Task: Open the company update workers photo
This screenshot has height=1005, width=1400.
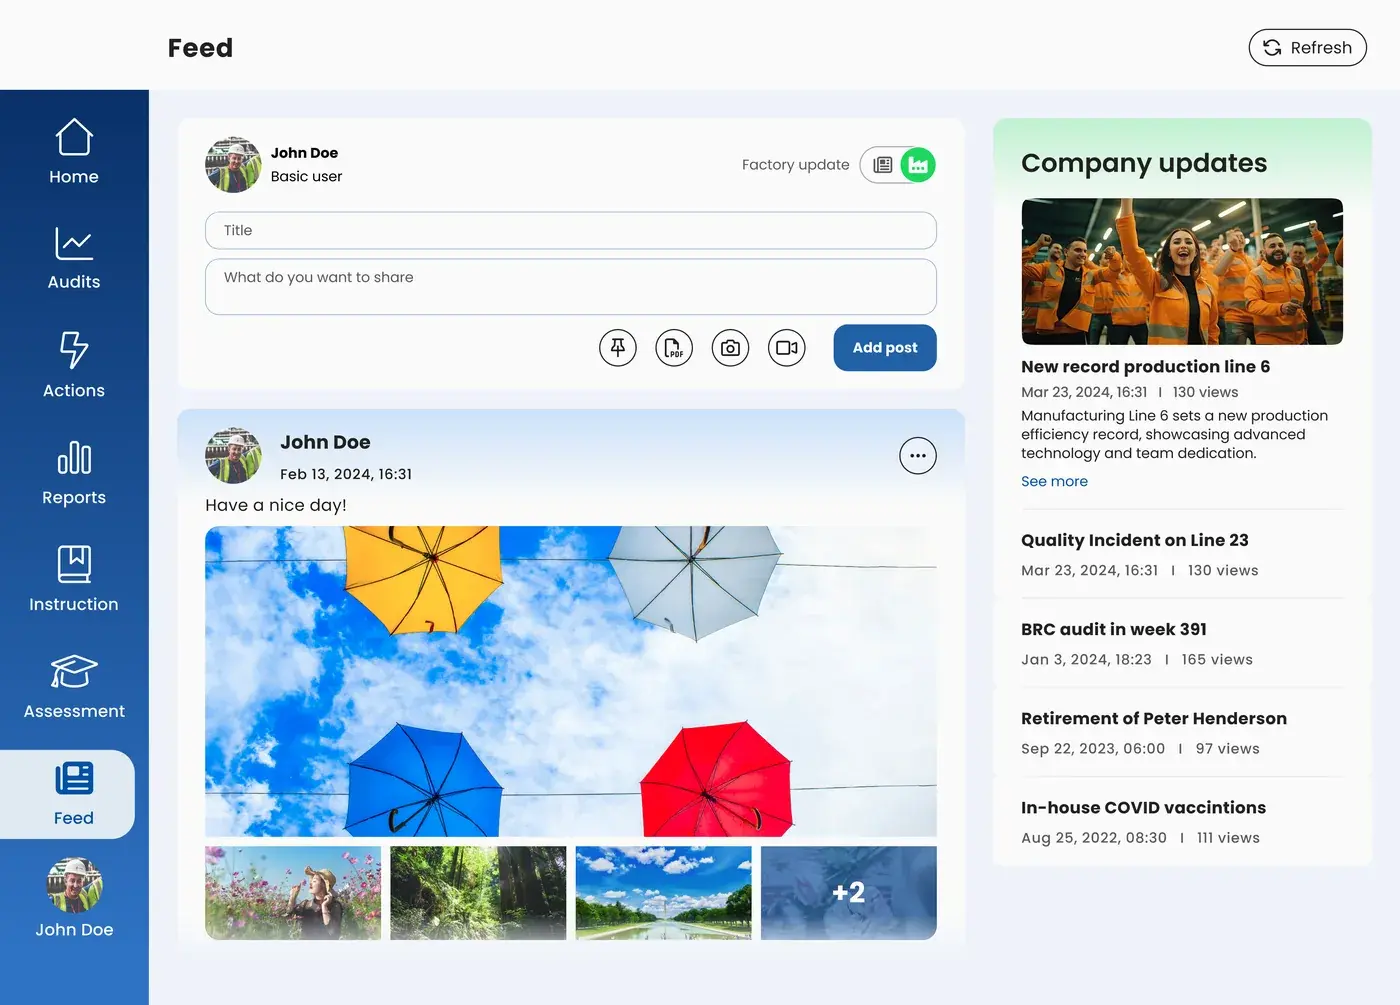Action: 1182,272
